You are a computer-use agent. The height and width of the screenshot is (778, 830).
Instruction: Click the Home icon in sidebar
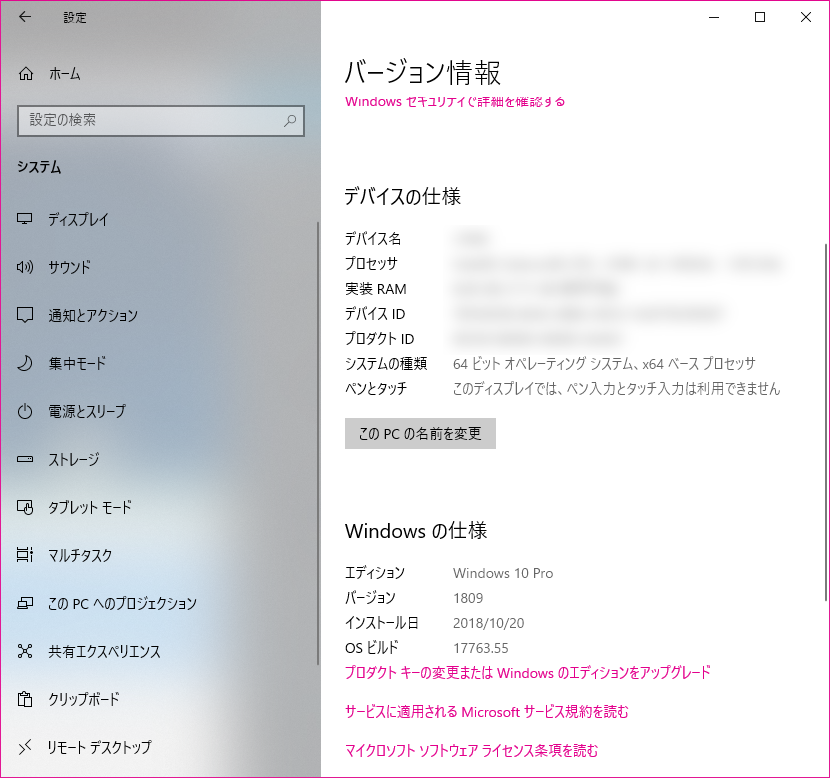point(26,74)
